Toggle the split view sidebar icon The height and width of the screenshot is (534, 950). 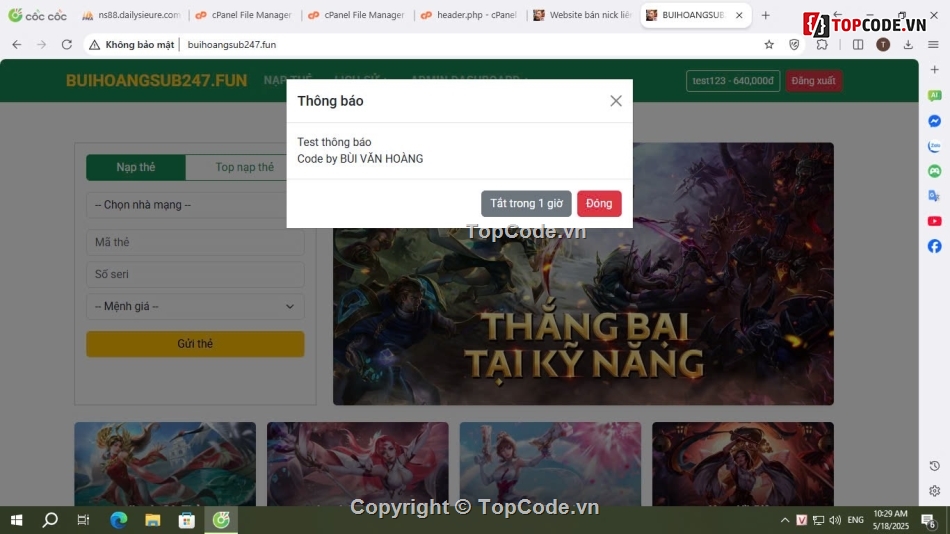pos(858,44)
